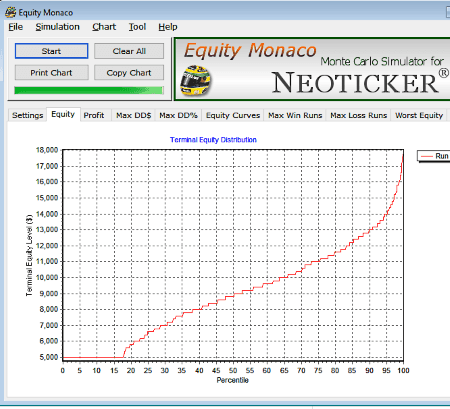
Task: Open the Tool menu
Action: 137,27
